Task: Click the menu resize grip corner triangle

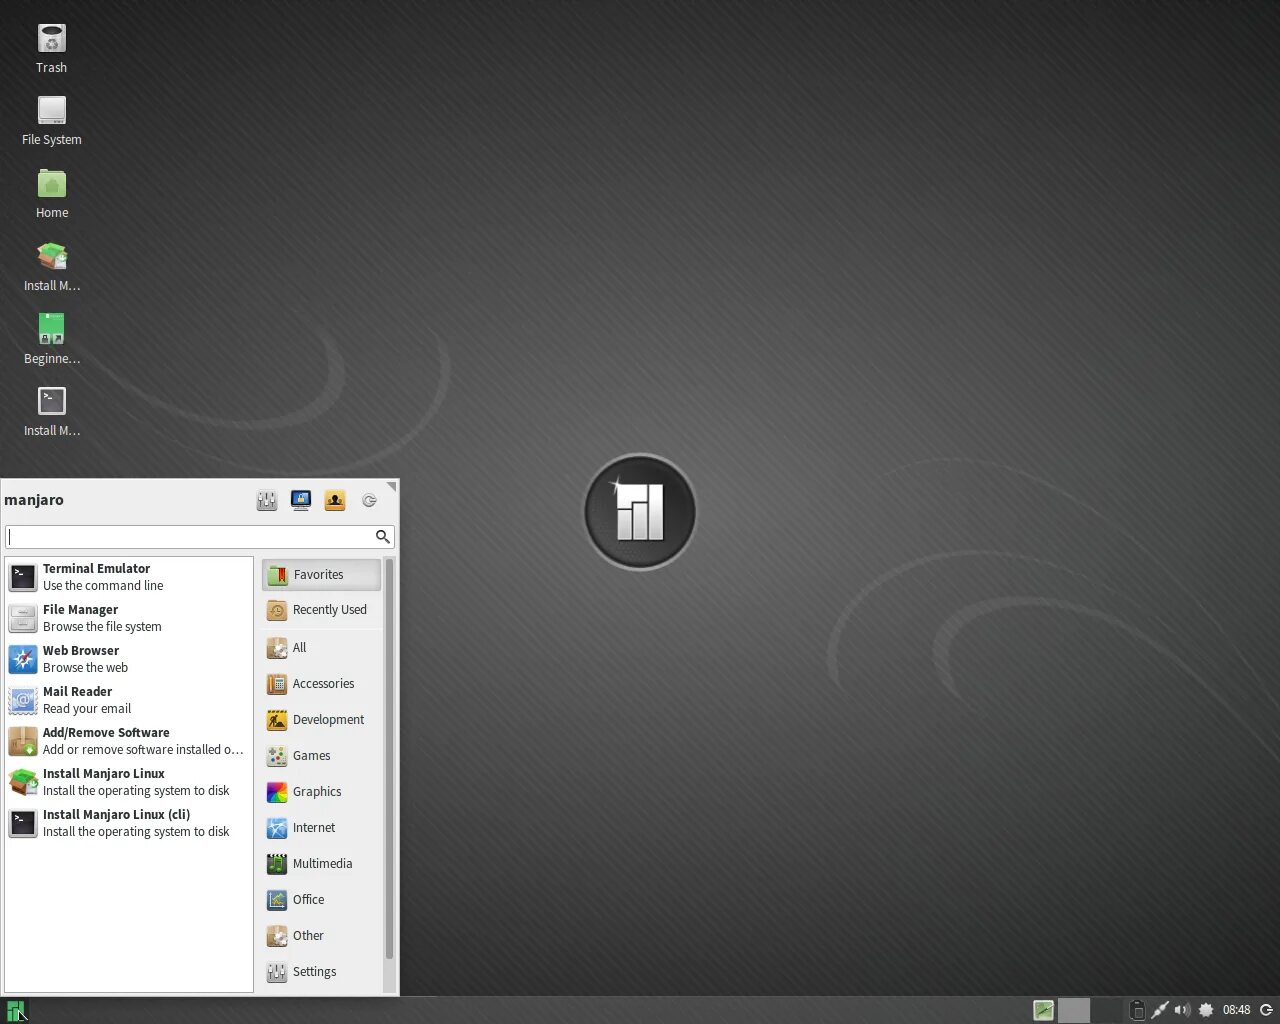Action: pos(392,486)
